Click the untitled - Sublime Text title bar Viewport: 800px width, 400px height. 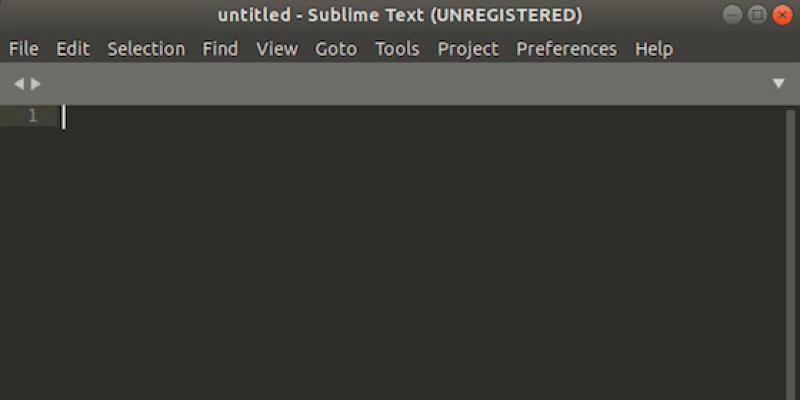click(x=400, y=15)
